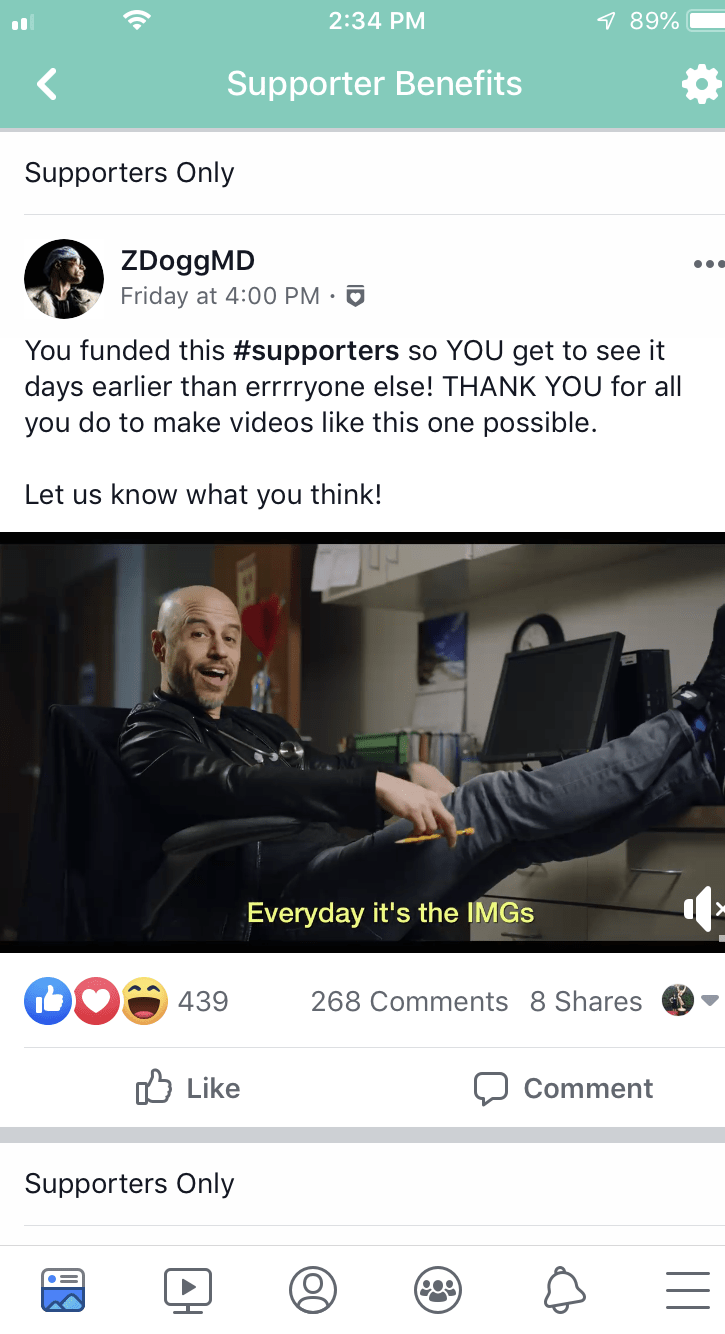This screenshot has height=1334, width=725.
Task: Open the three-dot post options menu
Action: click(708, 265)
